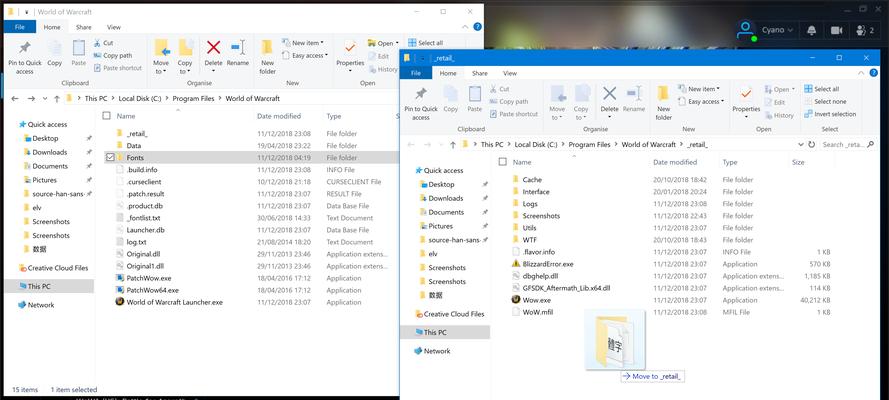Uncheck the Fonts folder checkbox
The height and width of the screenshot is (400, 889).
pos(110,158)
